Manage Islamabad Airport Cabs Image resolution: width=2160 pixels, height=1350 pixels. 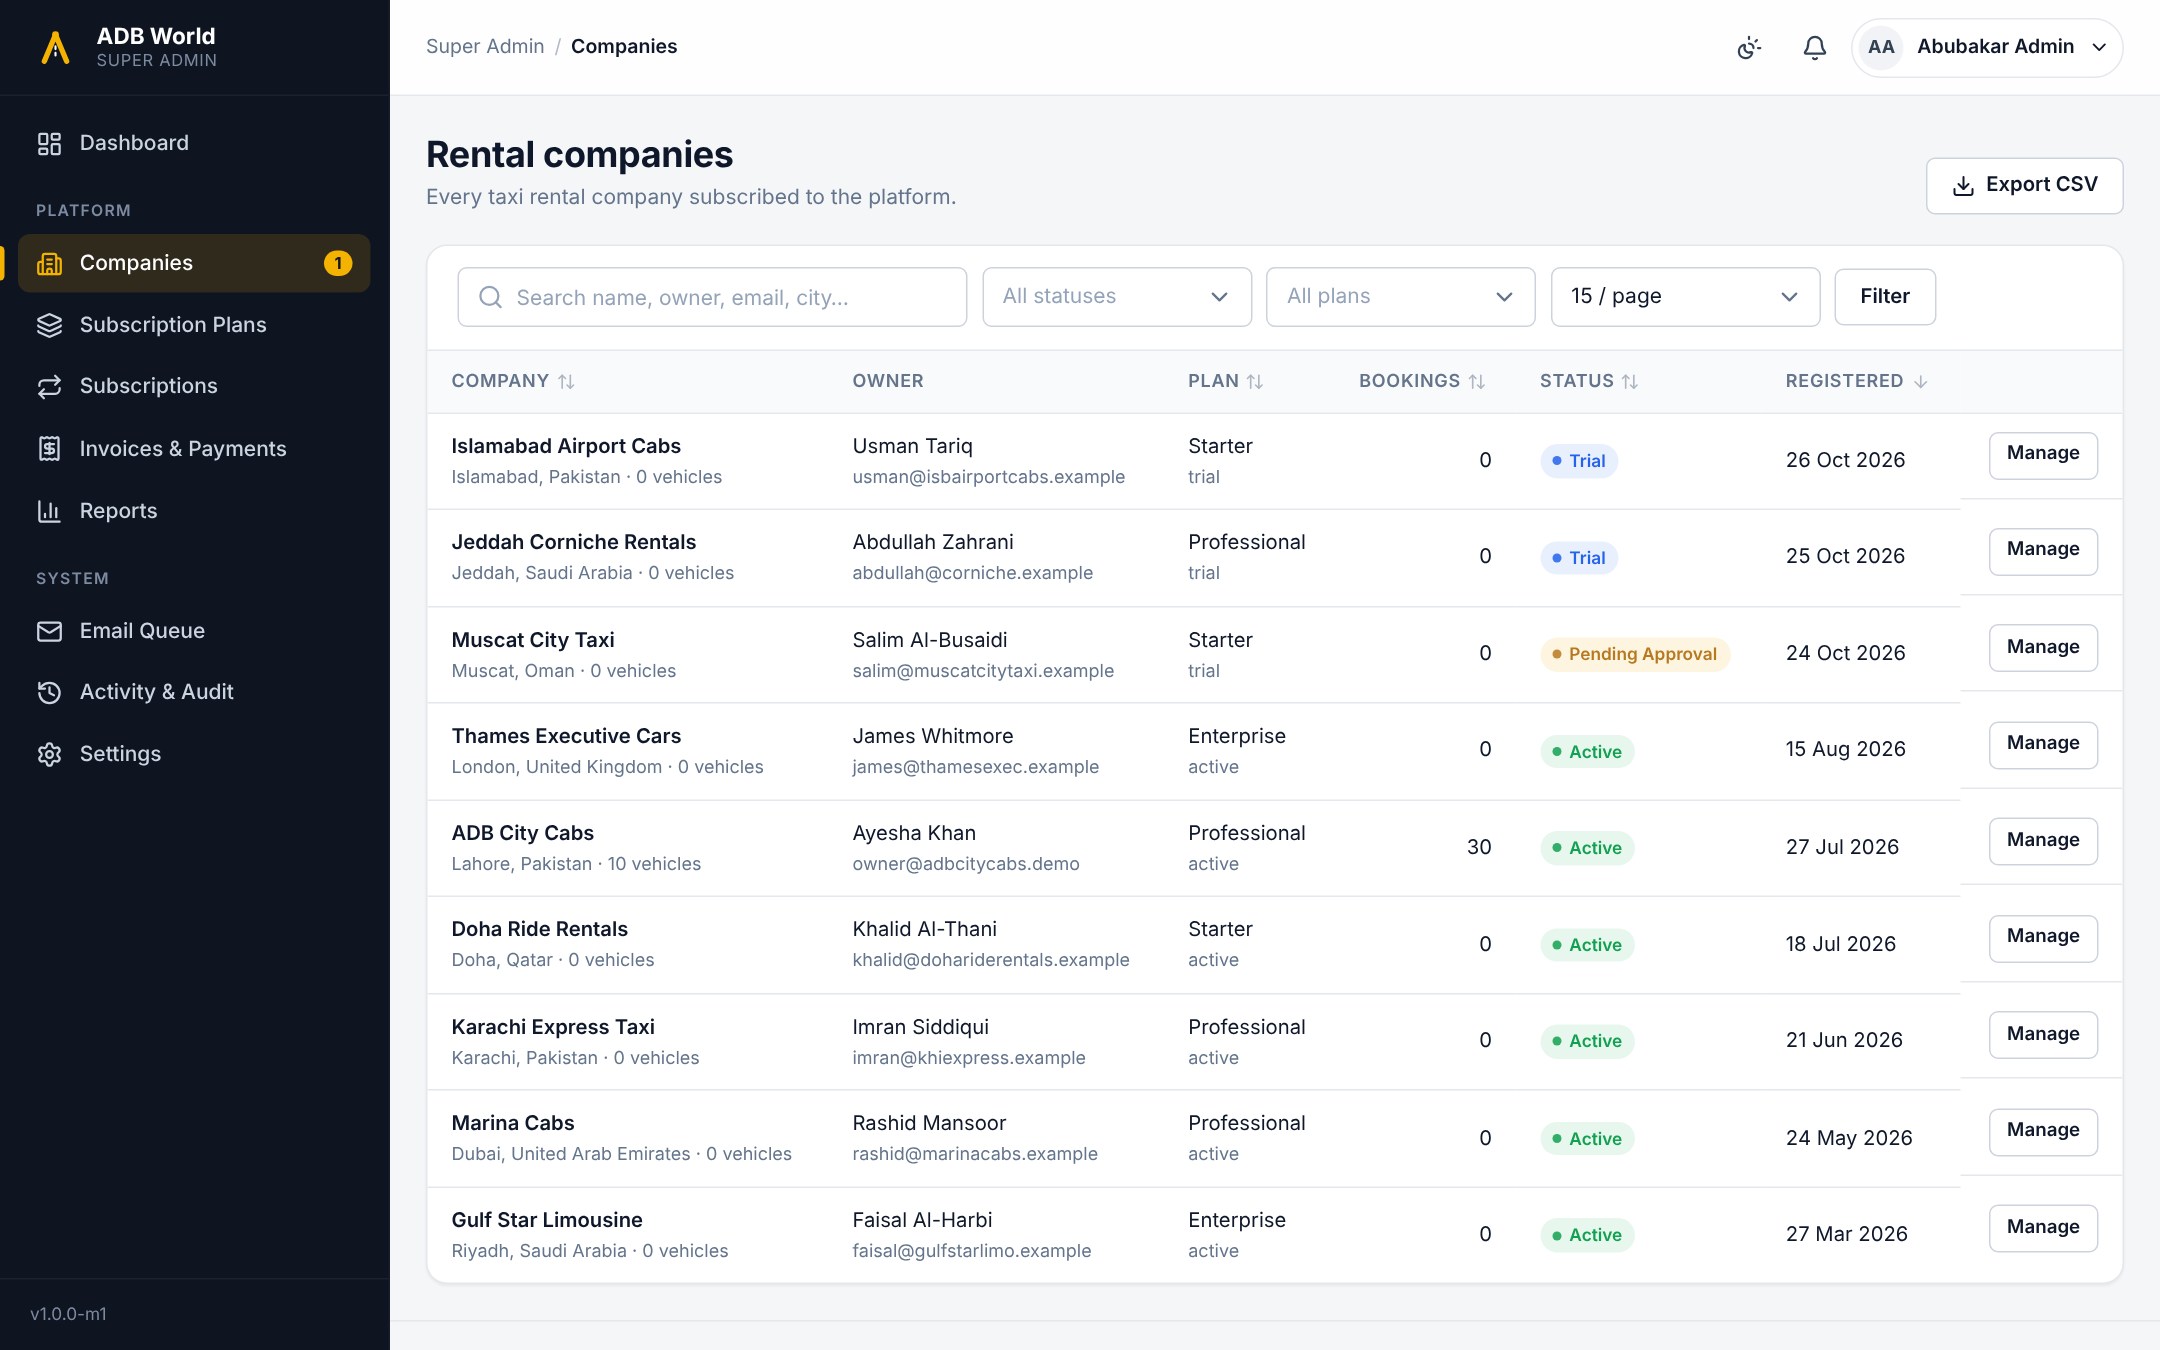click(2043, 455)
